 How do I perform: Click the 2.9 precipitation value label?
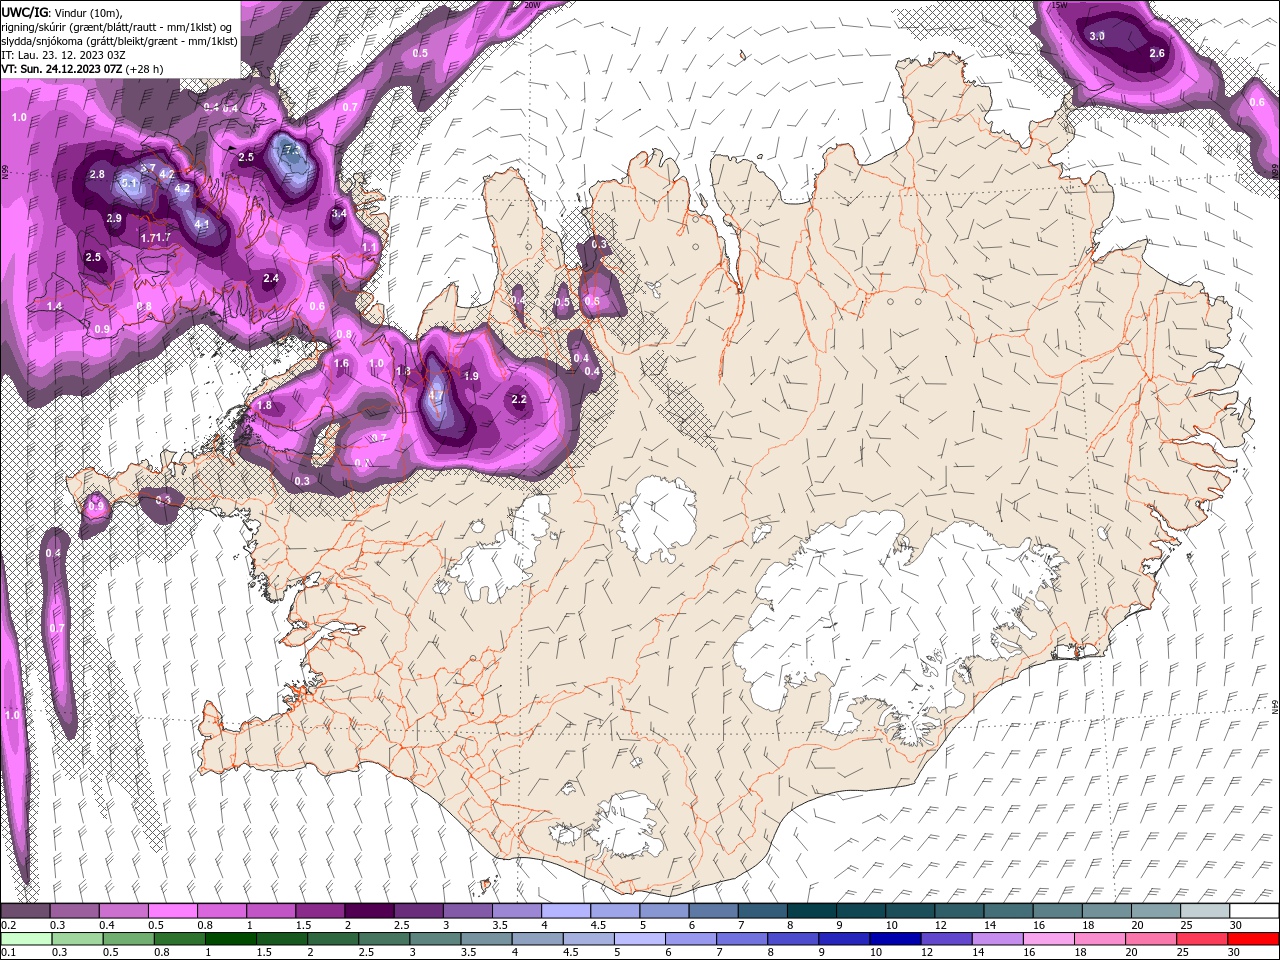(x=114, y=218)
